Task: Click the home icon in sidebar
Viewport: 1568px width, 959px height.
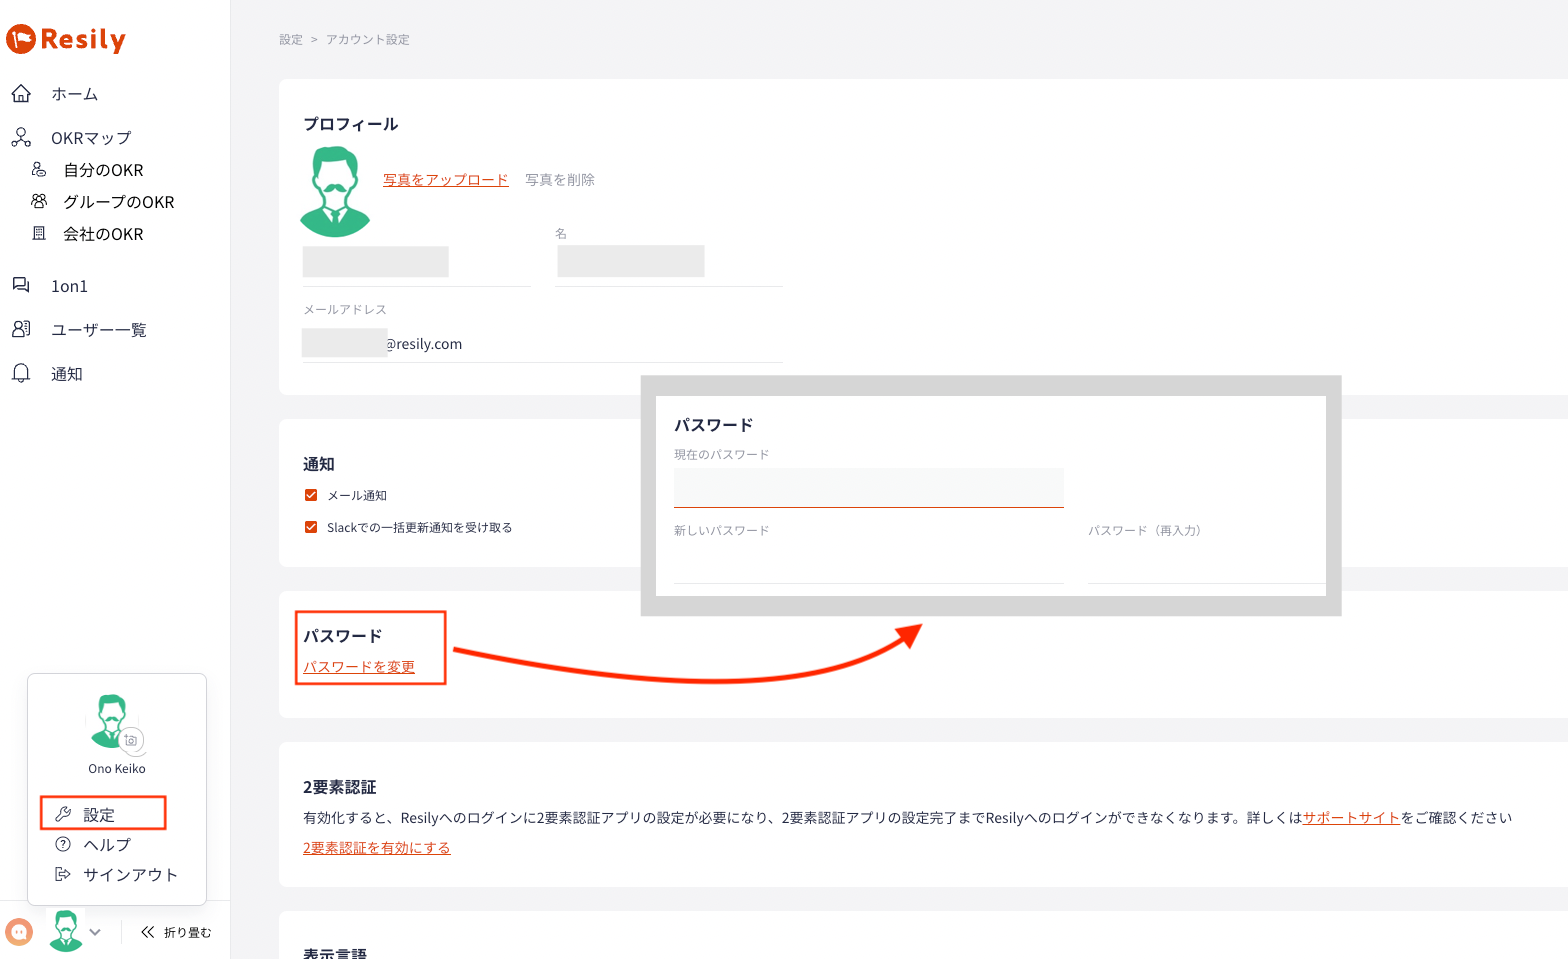Action: pos(21,93)
